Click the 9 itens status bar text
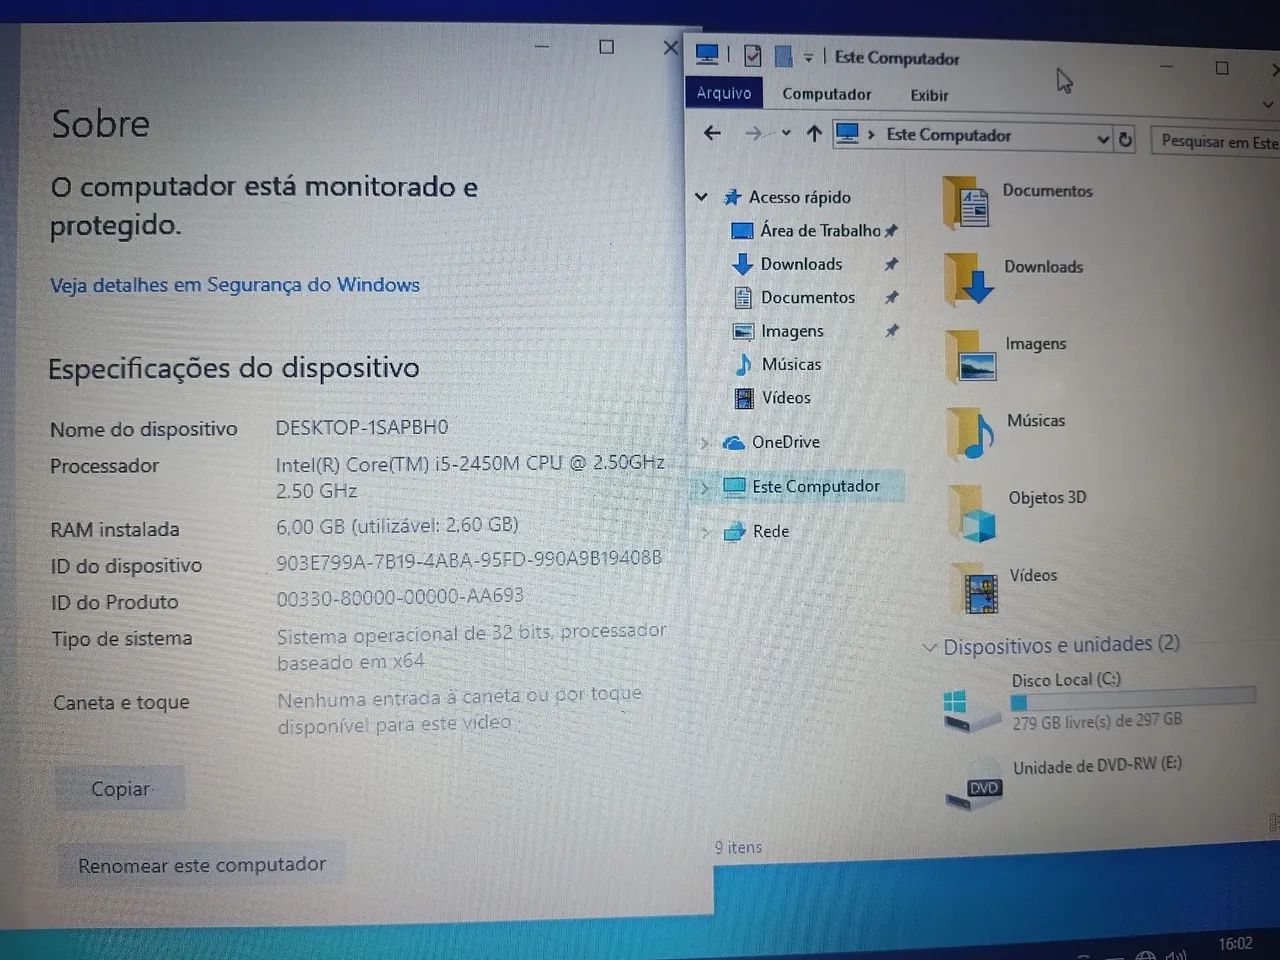The image size is (1280, 960). [x=738, y=847]
